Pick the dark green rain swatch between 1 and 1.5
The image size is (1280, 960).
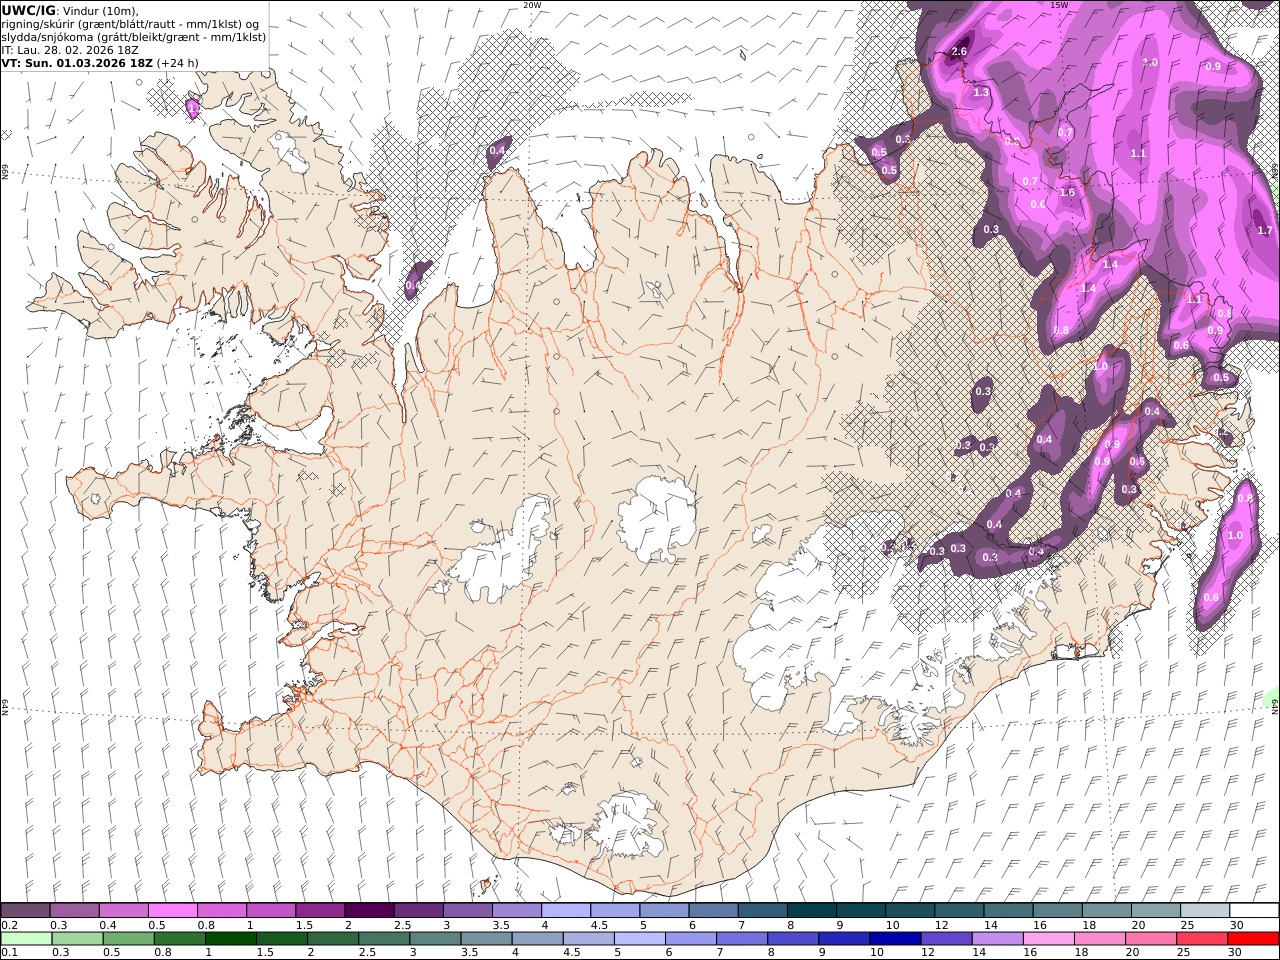231,938
